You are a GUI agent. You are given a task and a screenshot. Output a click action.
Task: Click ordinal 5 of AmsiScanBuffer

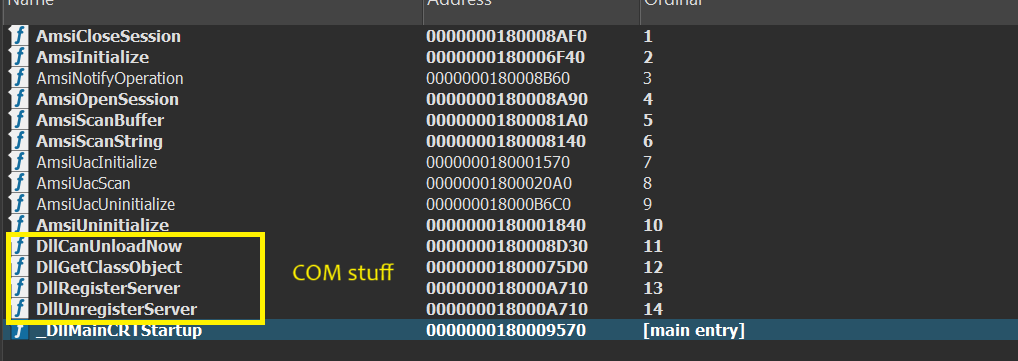648,120
